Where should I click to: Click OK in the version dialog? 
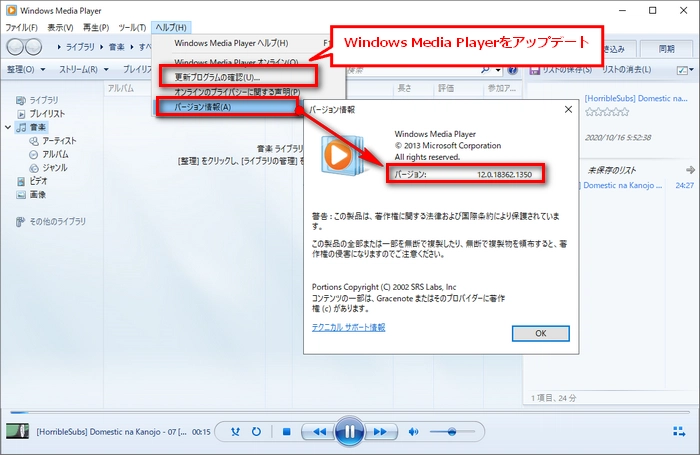click(540, 332)
